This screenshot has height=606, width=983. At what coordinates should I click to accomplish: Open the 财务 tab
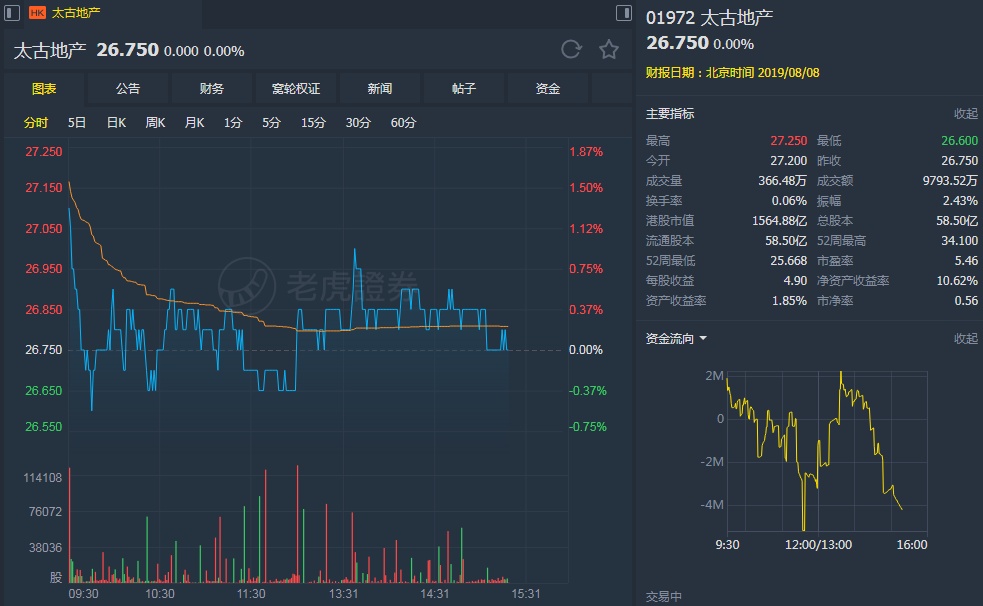click(212, 89)
